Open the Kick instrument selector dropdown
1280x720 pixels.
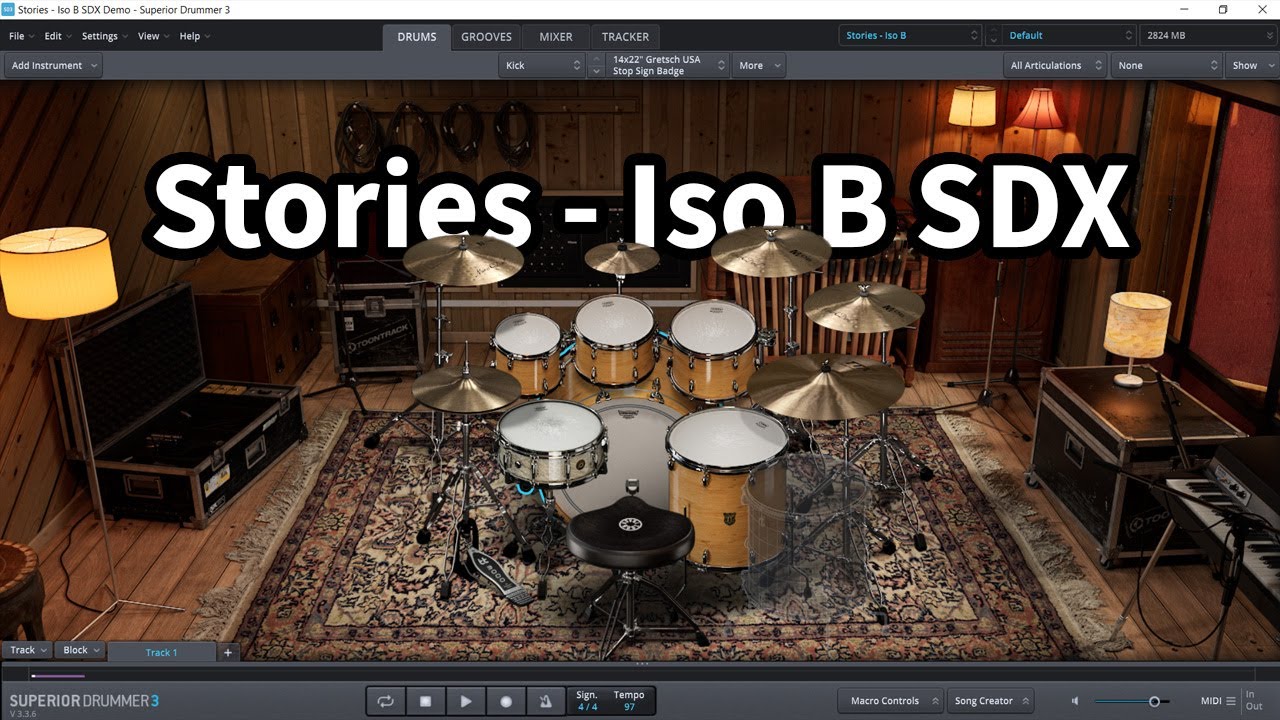tap(541, 65)
